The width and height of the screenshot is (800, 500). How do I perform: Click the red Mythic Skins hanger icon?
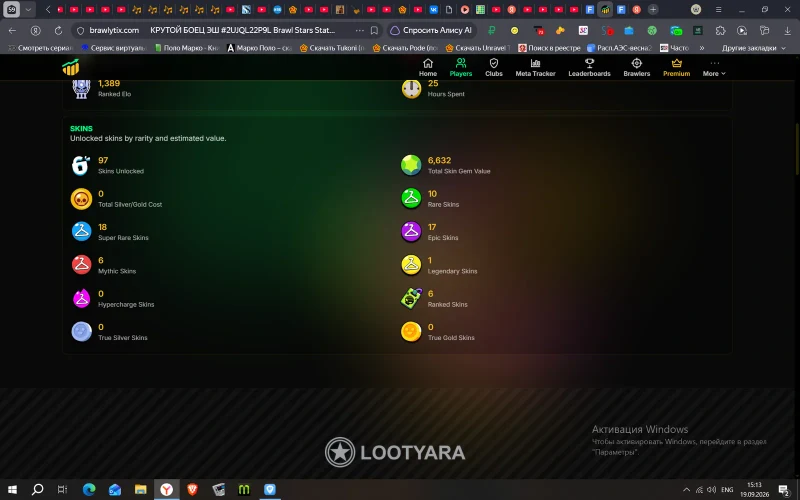(x=81, y=265)
